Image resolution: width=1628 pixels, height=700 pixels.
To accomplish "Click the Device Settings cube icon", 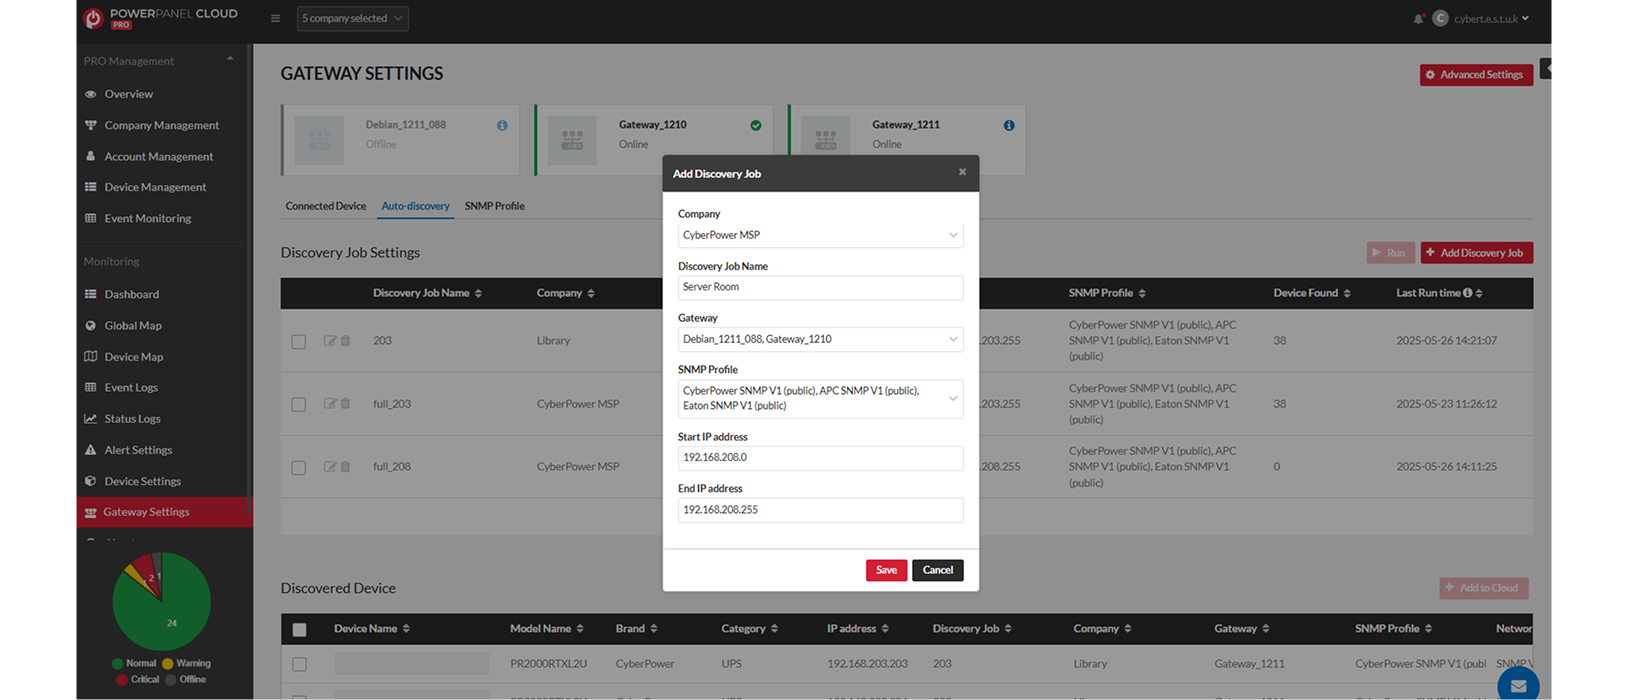I will tap(91, 481).
